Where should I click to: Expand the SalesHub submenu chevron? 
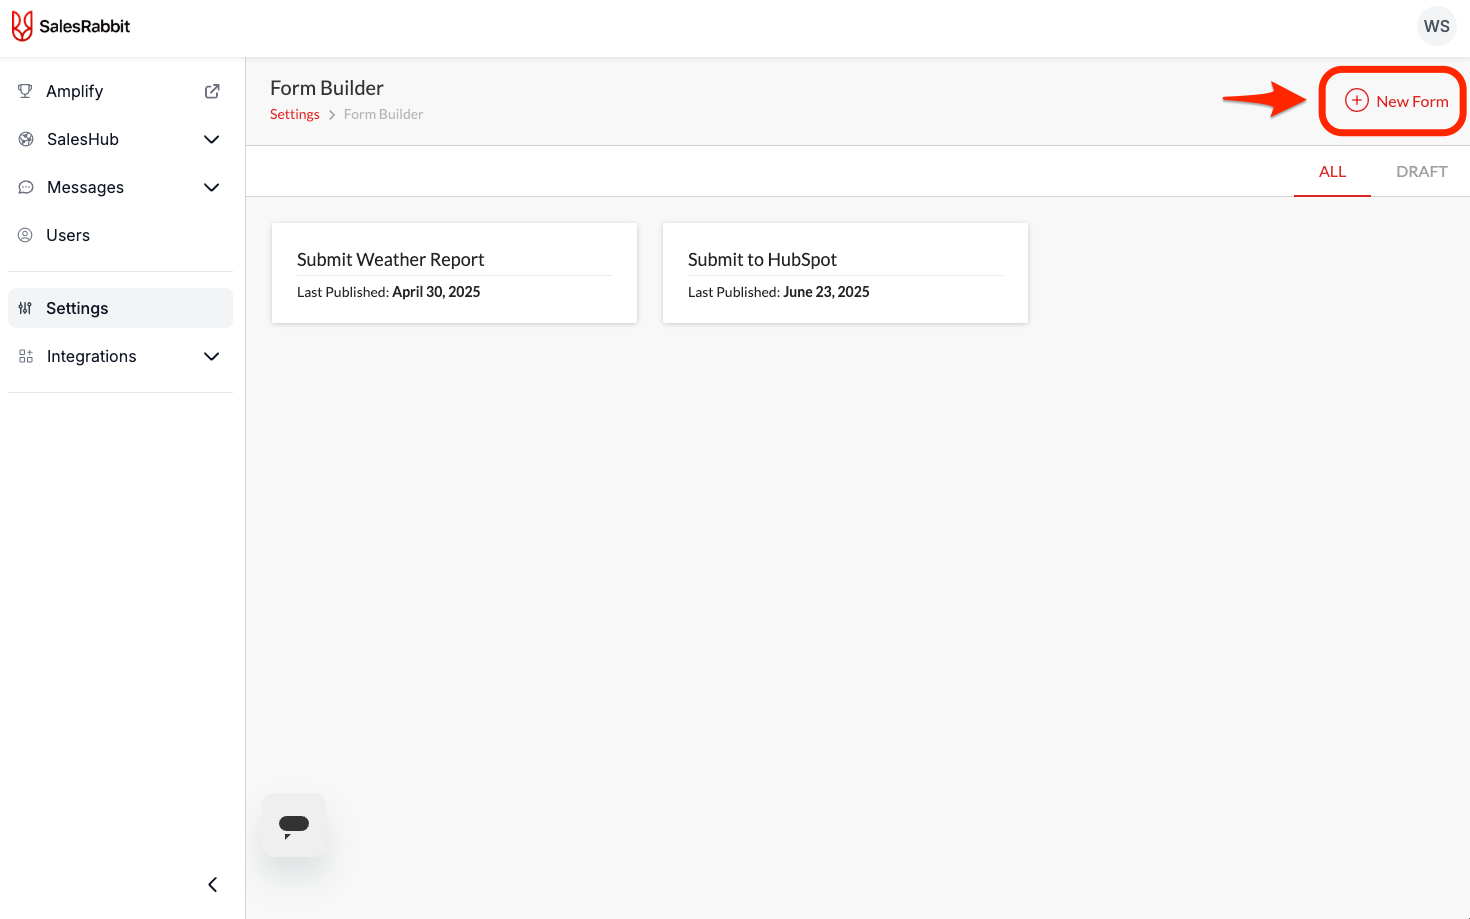212,139
